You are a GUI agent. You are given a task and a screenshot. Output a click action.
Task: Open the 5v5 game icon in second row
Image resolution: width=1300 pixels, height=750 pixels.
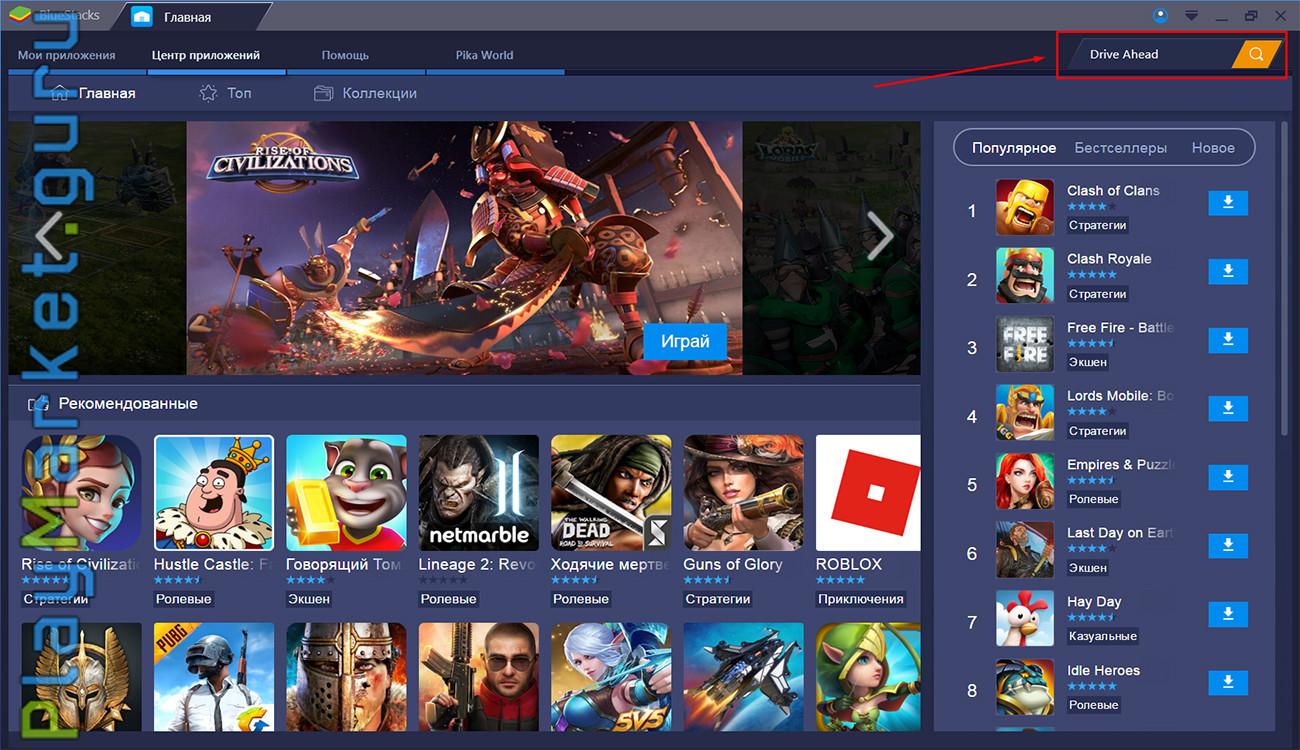[x=611, y=676]
